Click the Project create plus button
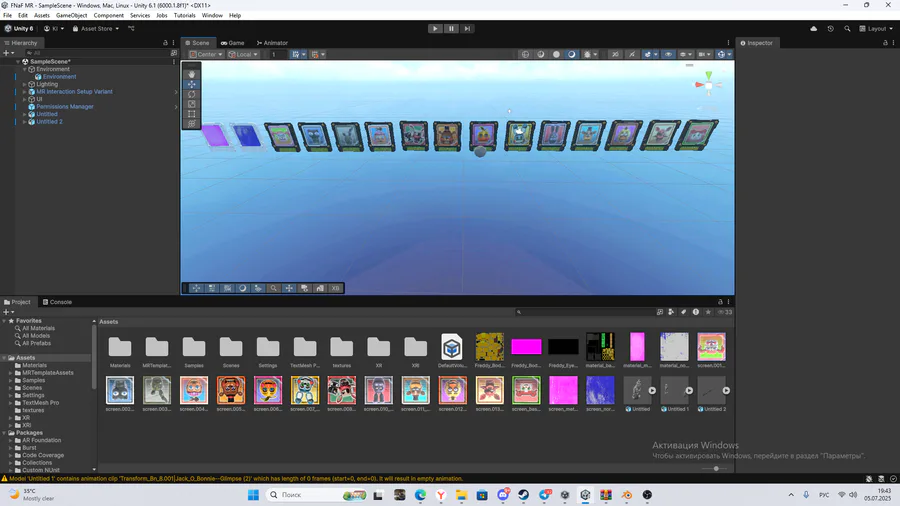 click(x=8, y=312)
